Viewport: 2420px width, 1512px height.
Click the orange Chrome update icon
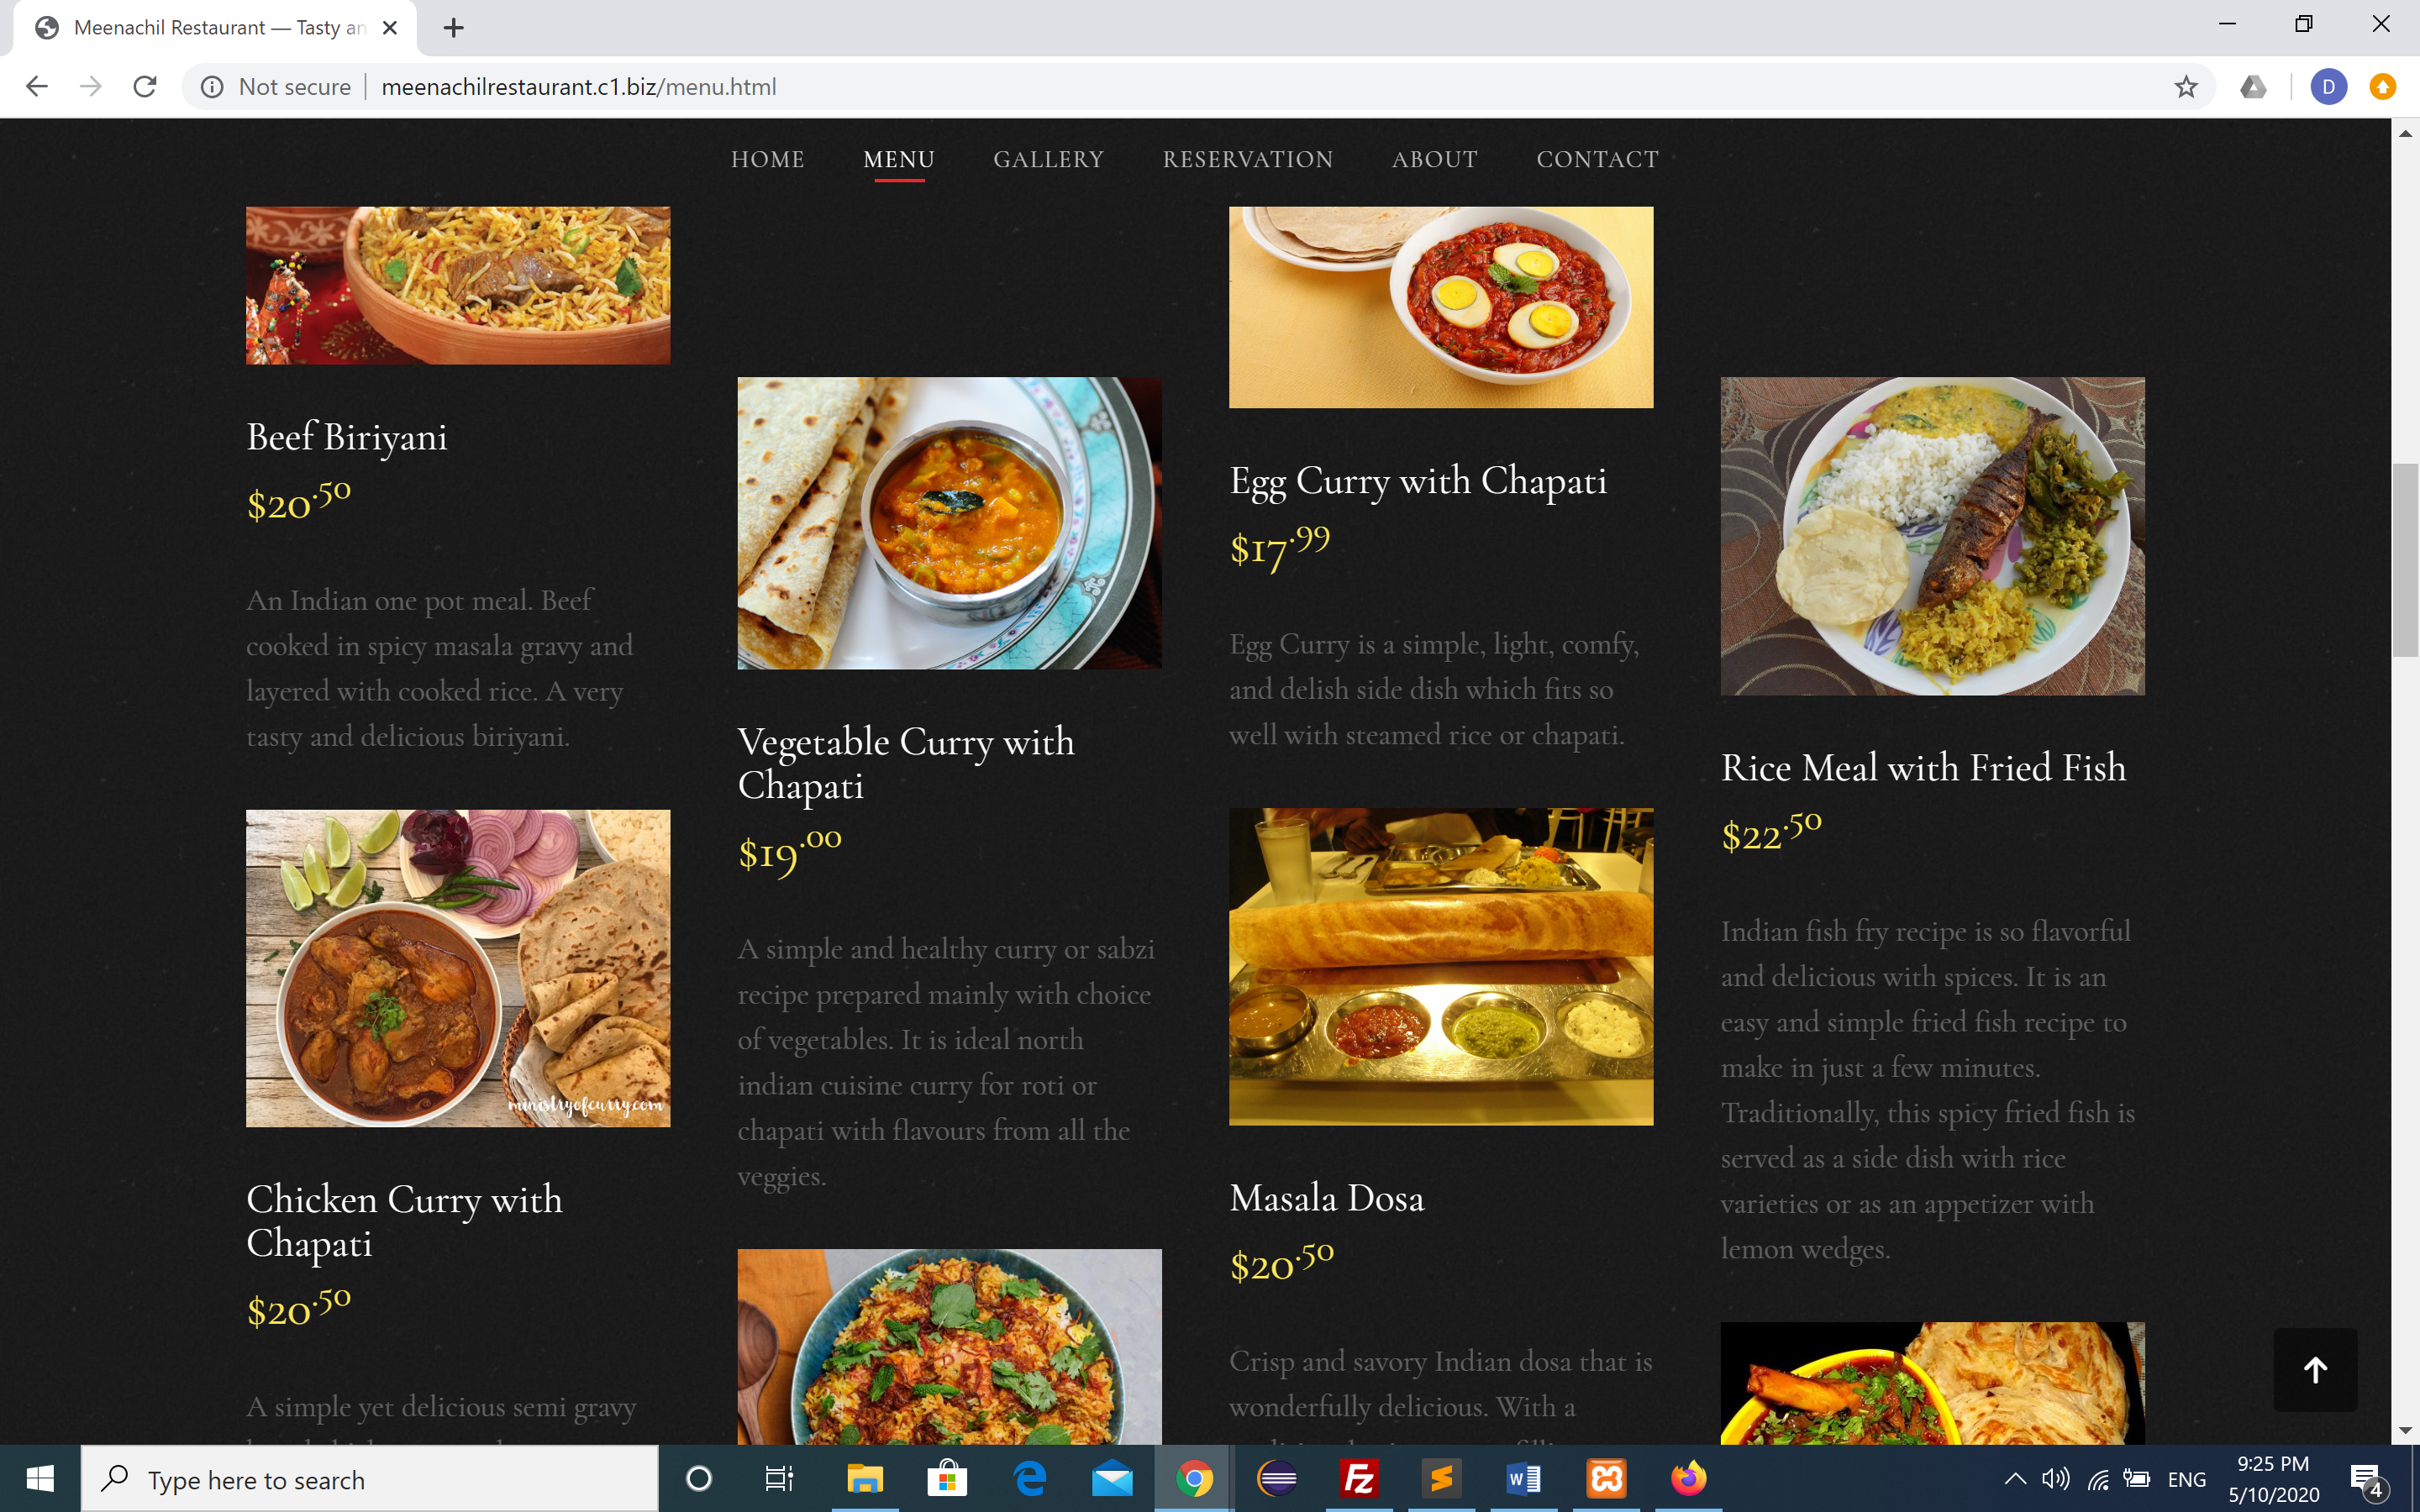(x=2382, y=87)
